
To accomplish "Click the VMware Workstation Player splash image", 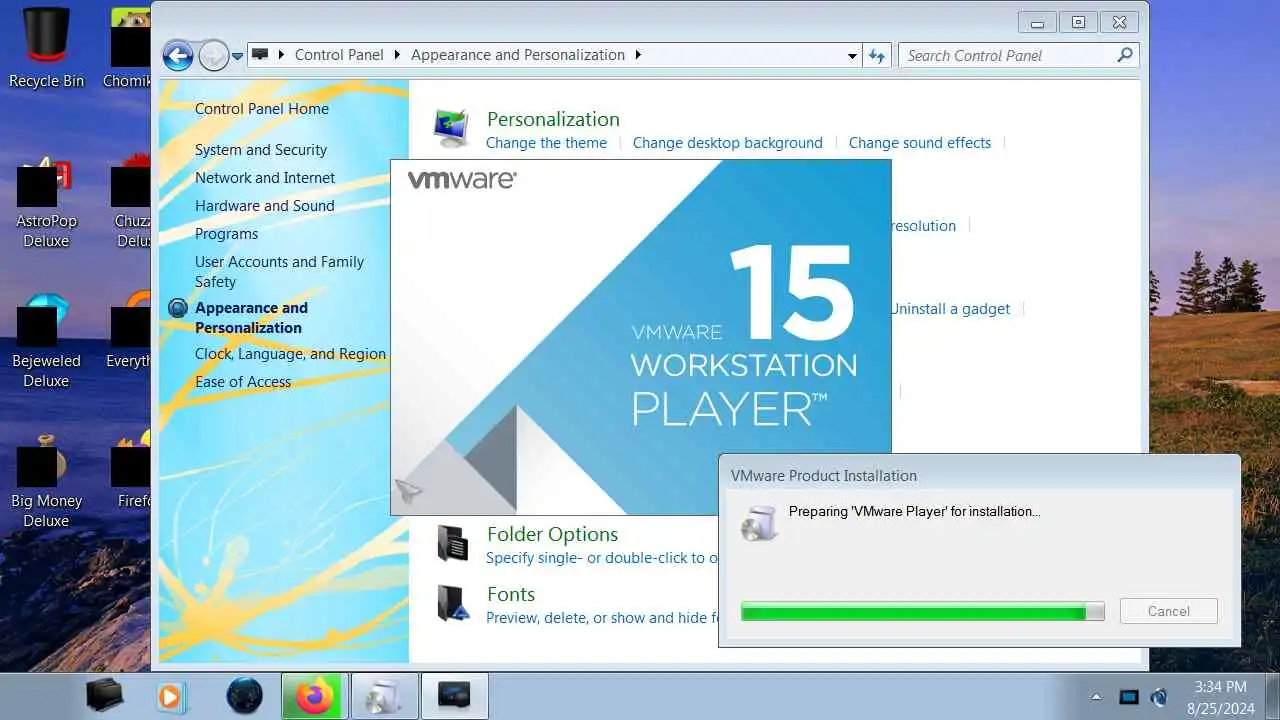I will [640, 337].
